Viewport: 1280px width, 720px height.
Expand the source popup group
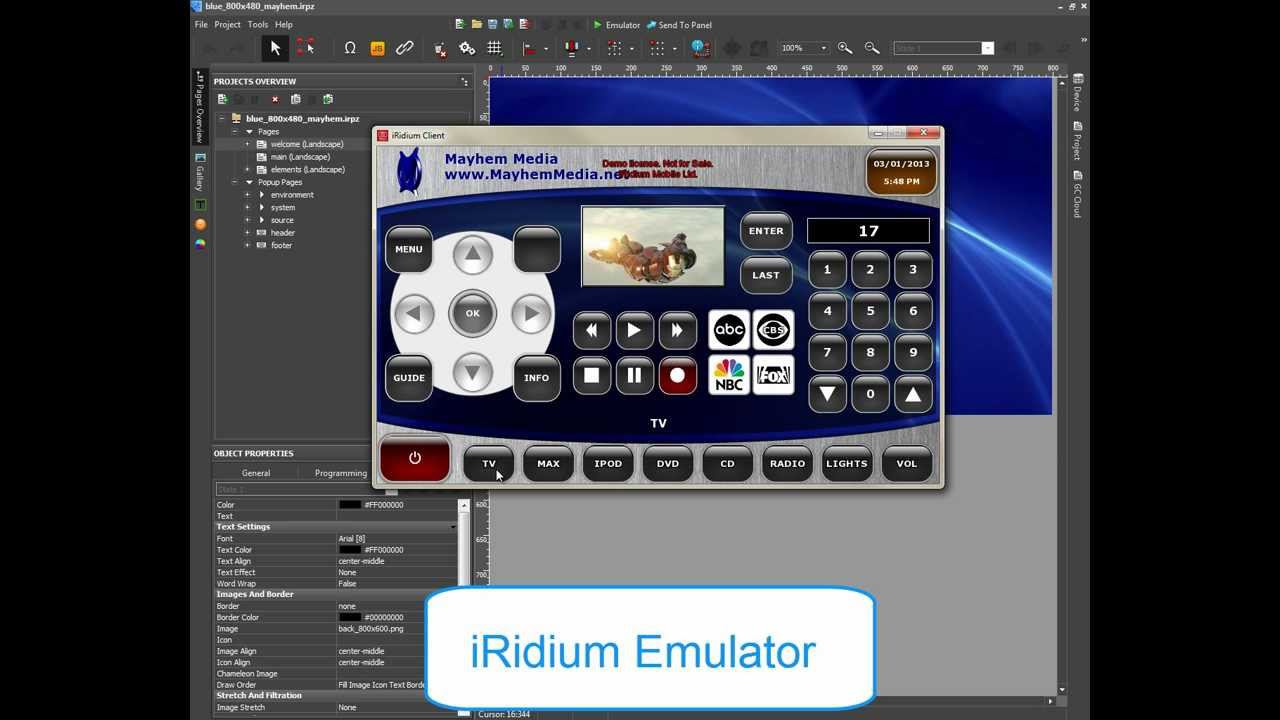[x=248, y=220]
